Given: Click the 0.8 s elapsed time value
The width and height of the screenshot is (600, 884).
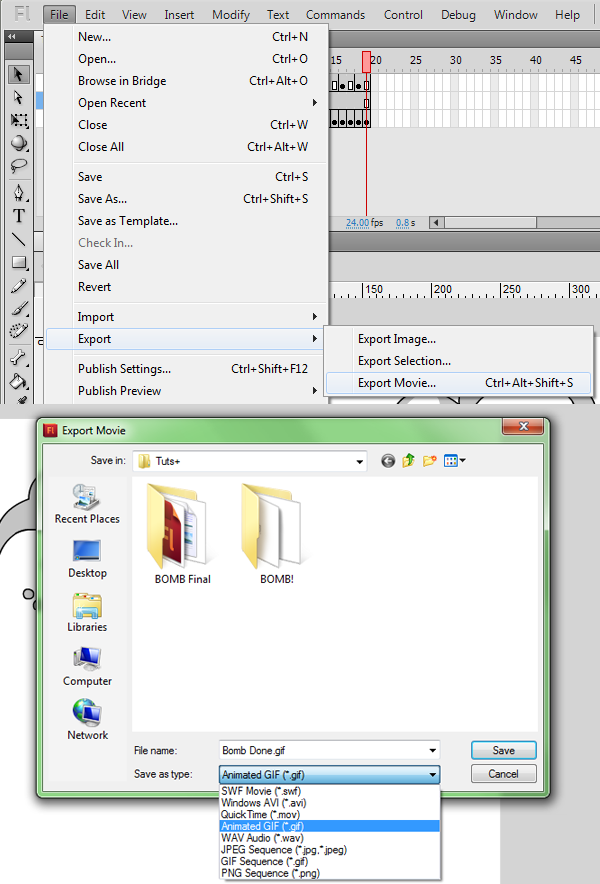Looking at the screenshot, I should pos(405,223).
